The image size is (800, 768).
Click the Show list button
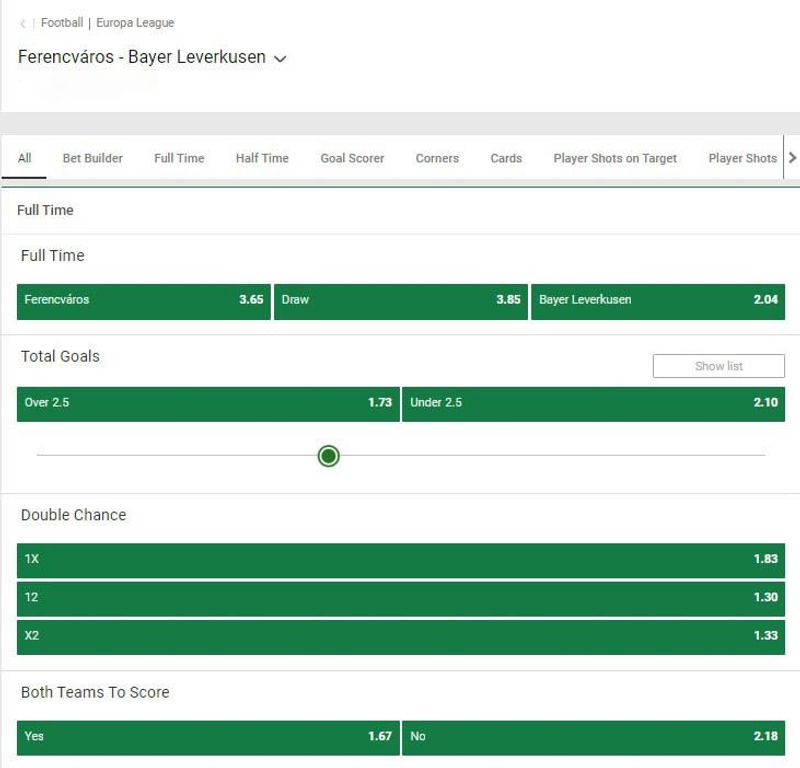[719, 366]
